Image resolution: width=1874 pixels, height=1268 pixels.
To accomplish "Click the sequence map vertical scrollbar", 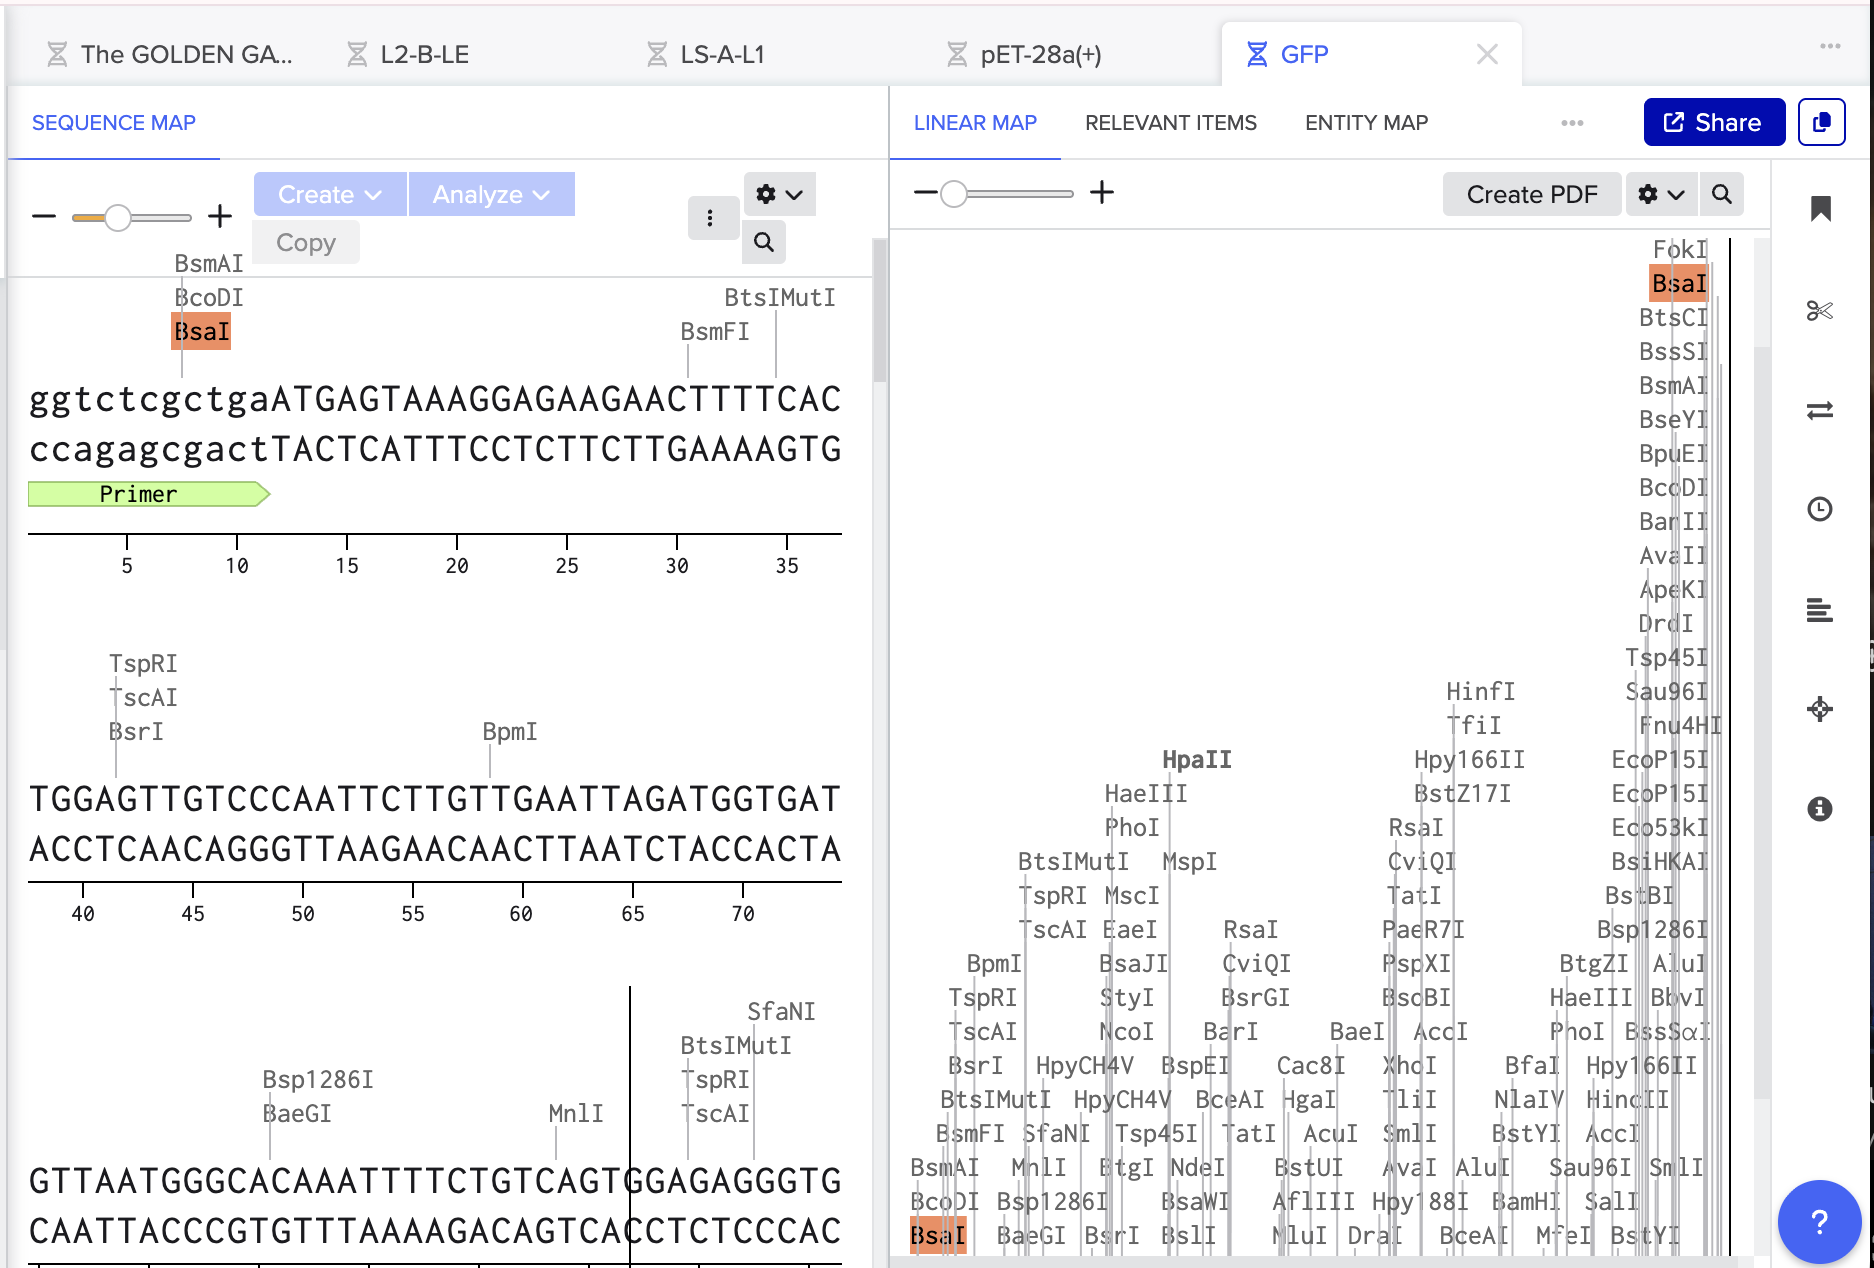I will click(879, 310).
